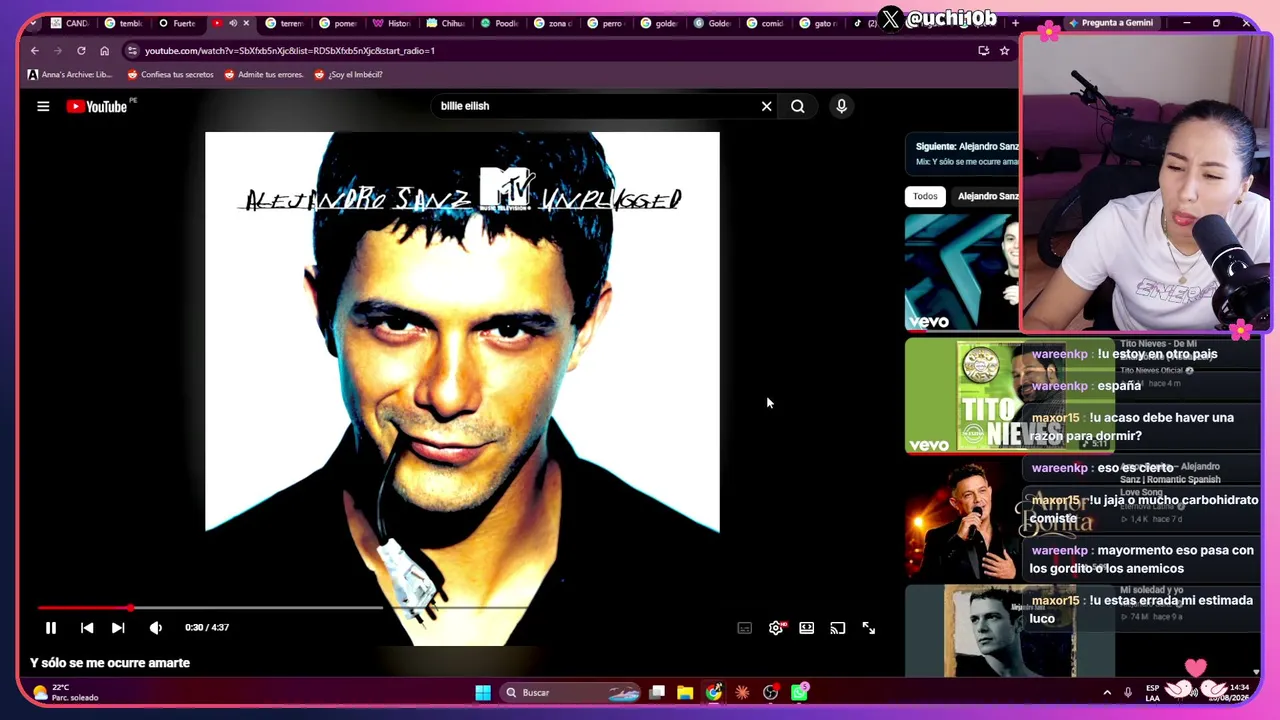
Task: Open the Vevo video thumbnail at top
Action: [961, 272]
